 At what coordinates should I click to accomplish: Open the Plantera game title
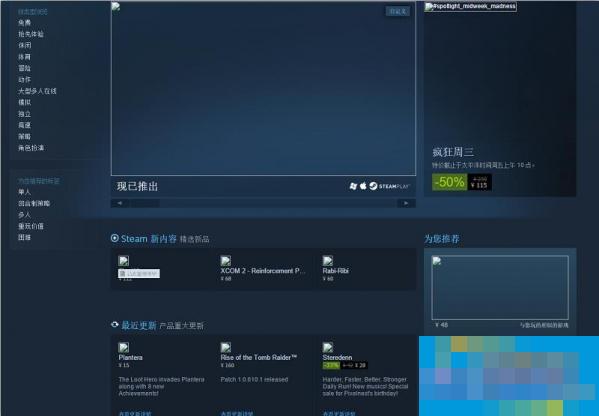pyautogui.click(x=131, y=358)
